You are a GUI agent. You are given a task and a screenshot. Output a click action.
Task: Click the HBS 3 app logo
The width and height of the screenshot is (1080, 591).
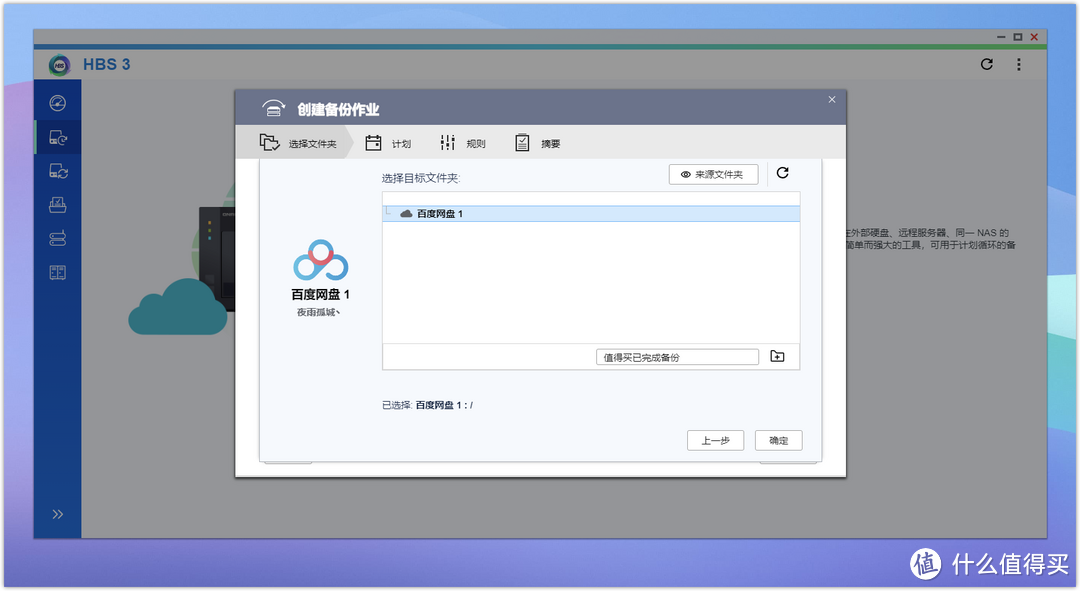pyautogui.click(x=60, y=65)
